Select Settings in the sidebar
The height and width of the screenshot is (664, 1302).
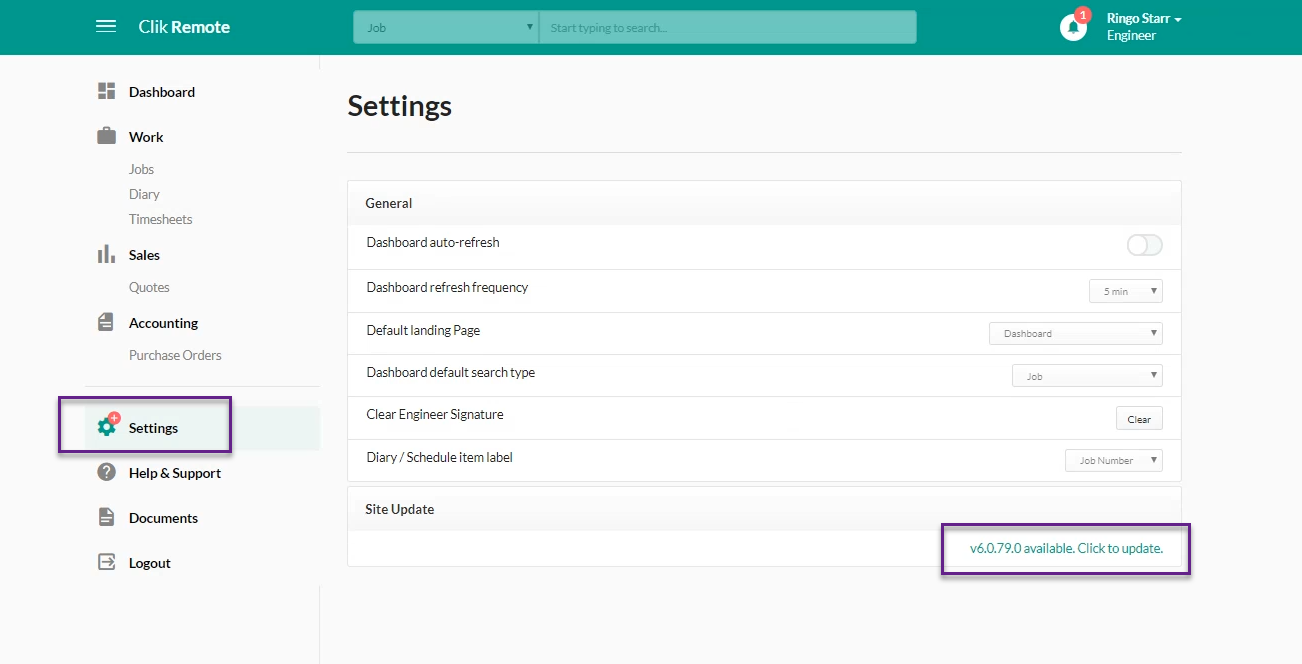click(x=153, y=428)
